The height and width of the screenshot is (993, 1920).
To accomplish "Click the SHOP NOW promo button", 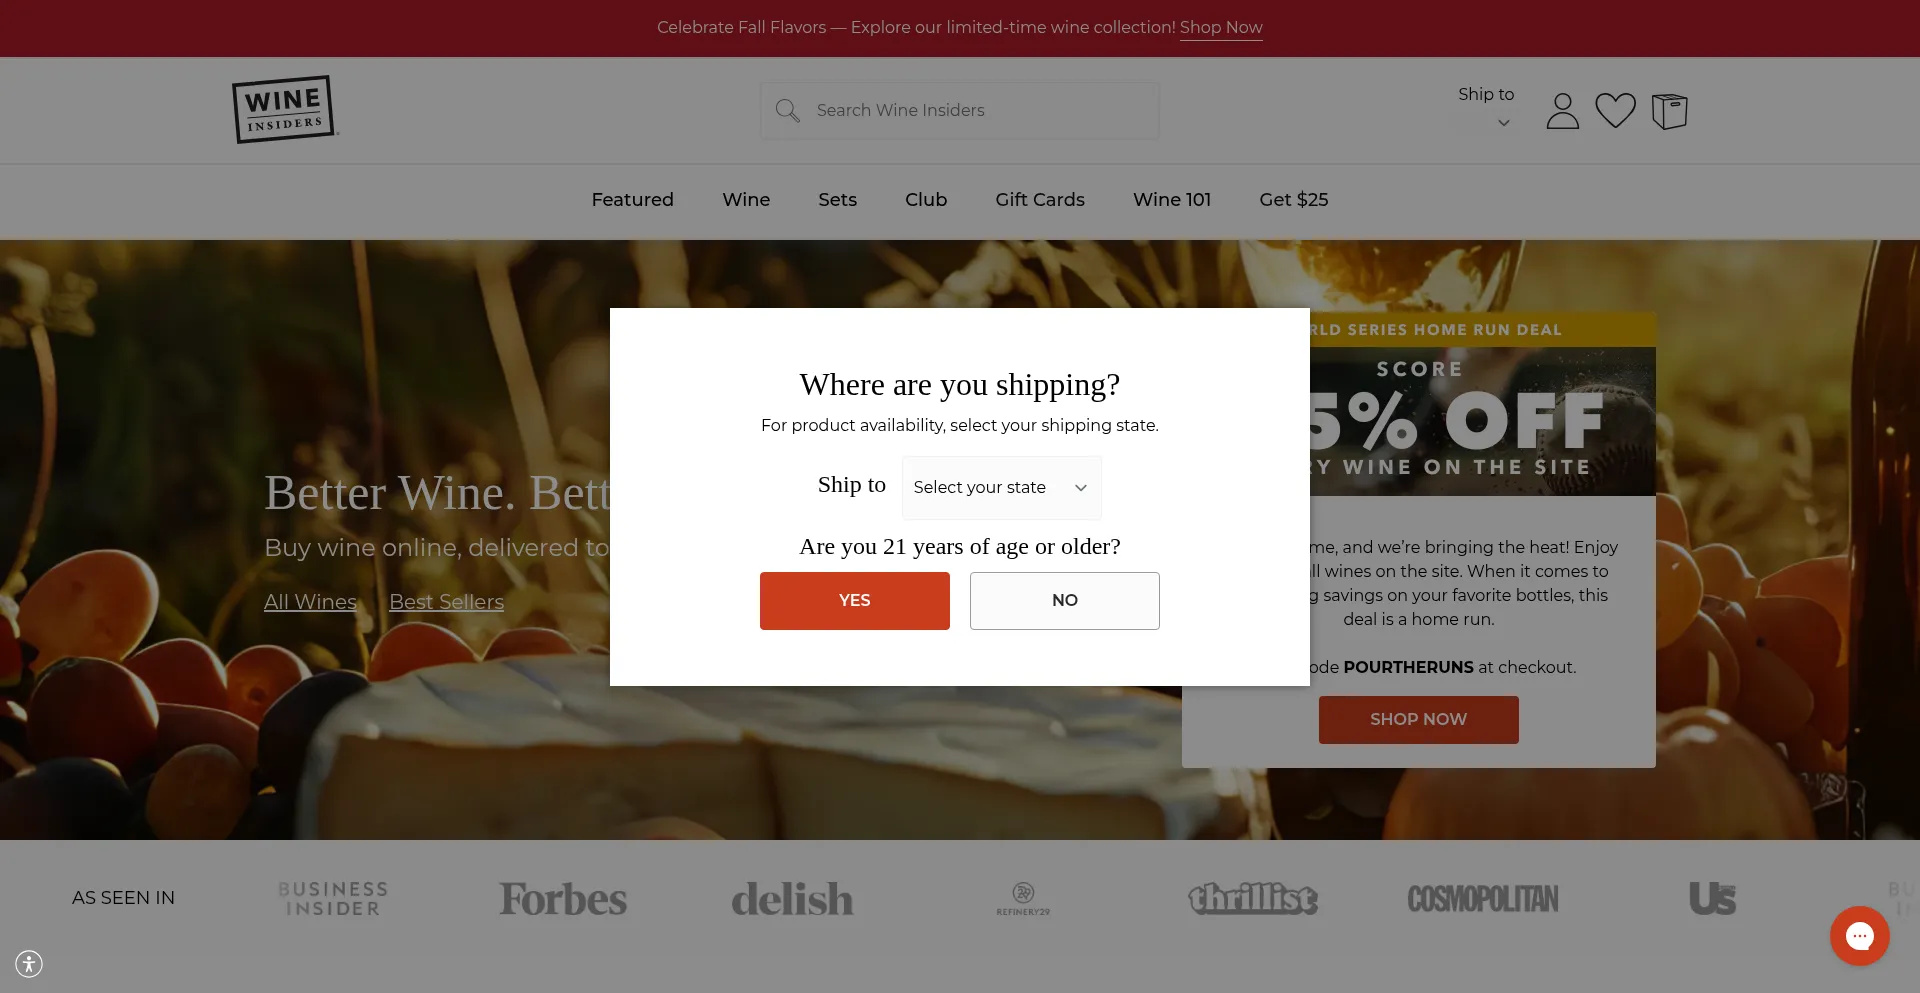I will 1418,719.
